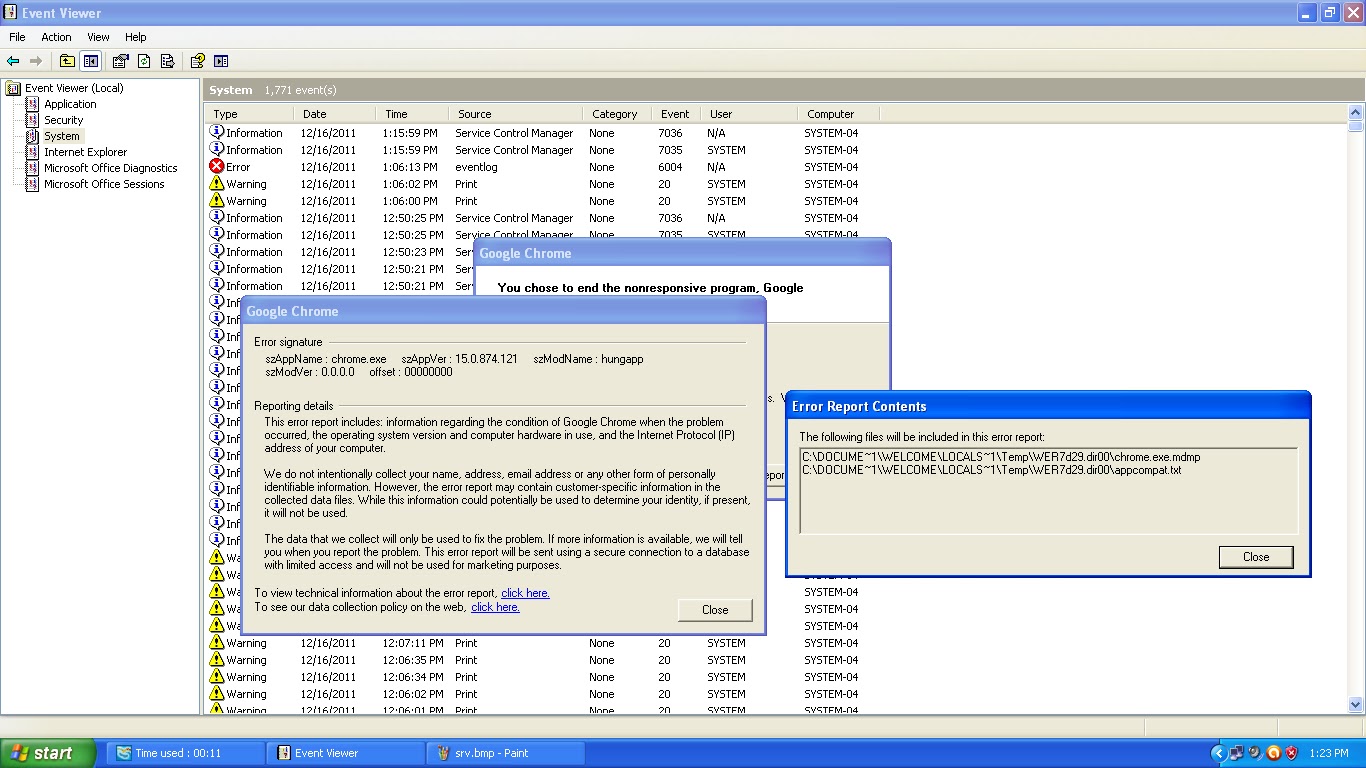Image resolution: width=1366 pixels, height=768 pixels.
Task: Close the Error Report Contents dialog
Action: tap(1255, 557)
